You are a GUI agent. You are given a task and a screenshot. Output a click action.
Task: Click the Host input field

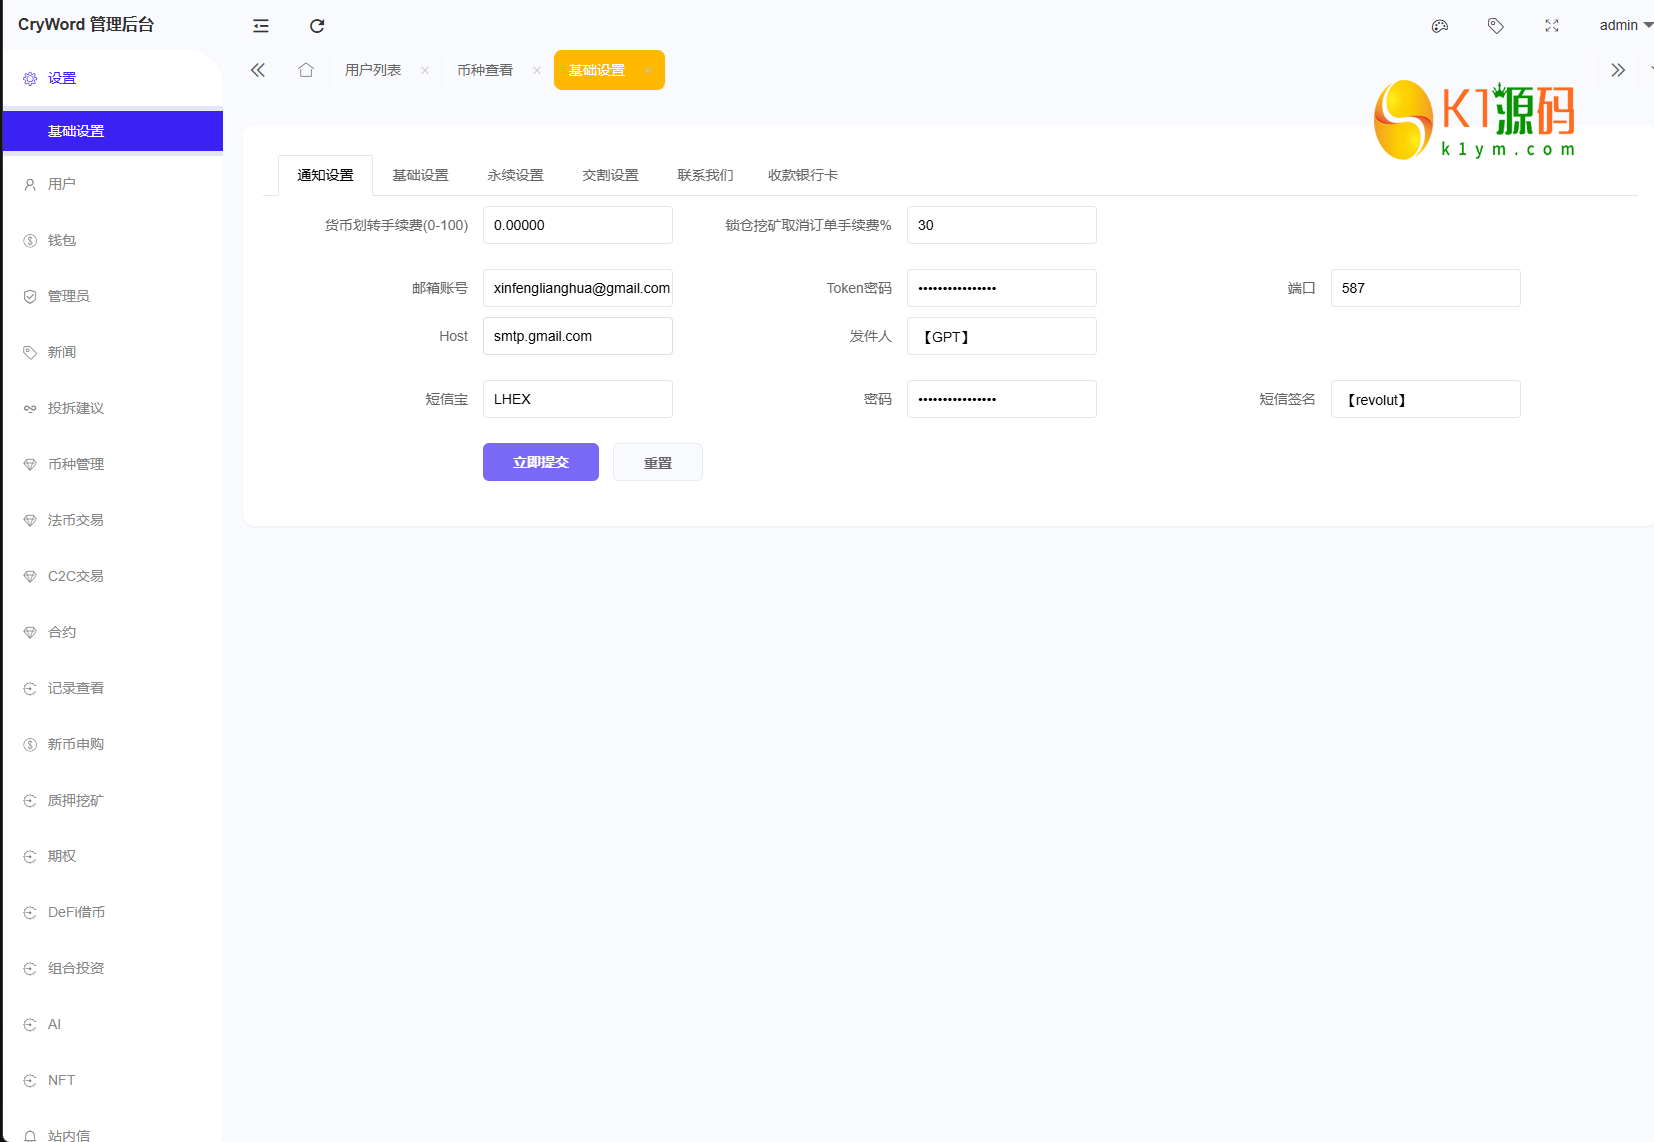point(578,336)
